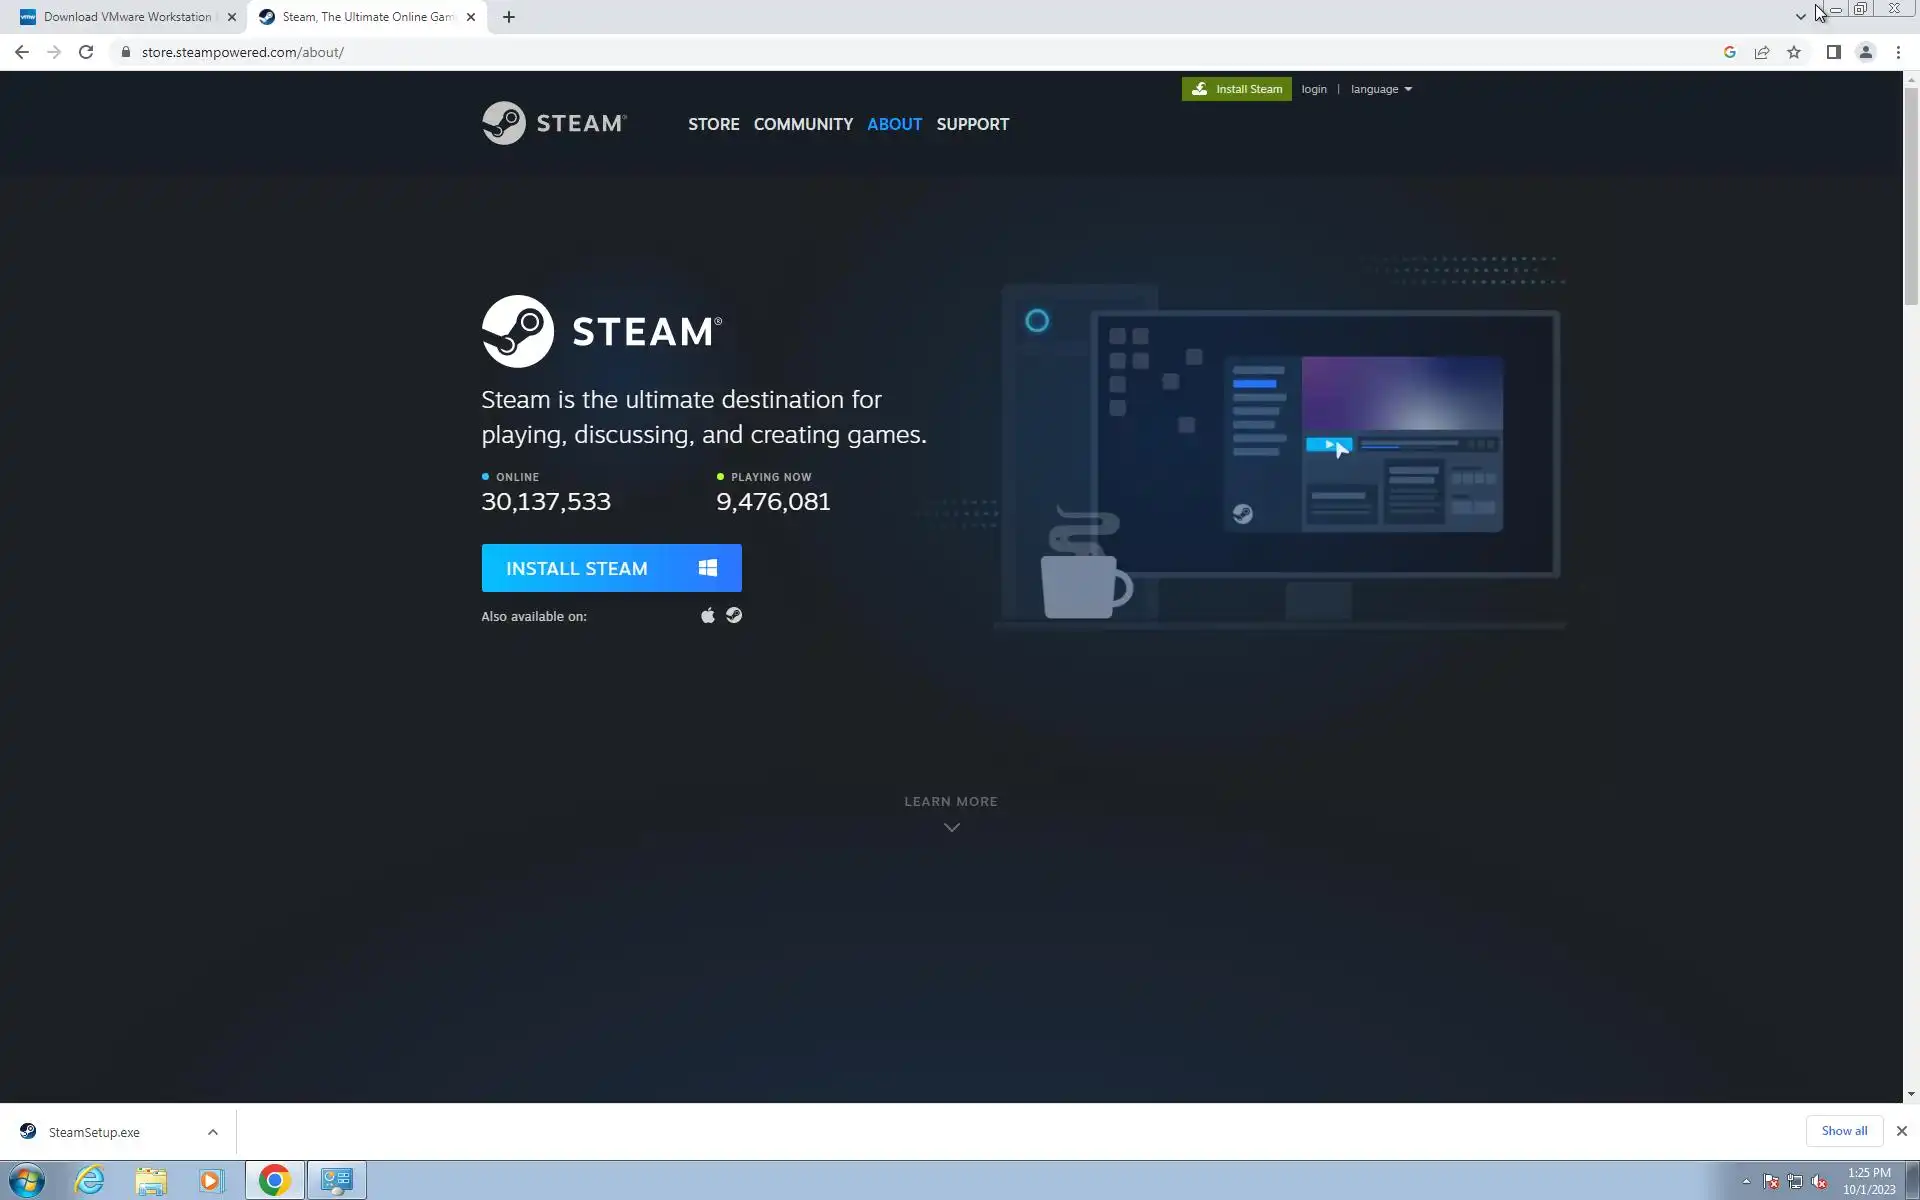The height and width of the screenshot is (1200, 1920).
Task: Switch to the Download VMware Workstation tab
Action: coord(127,17)
